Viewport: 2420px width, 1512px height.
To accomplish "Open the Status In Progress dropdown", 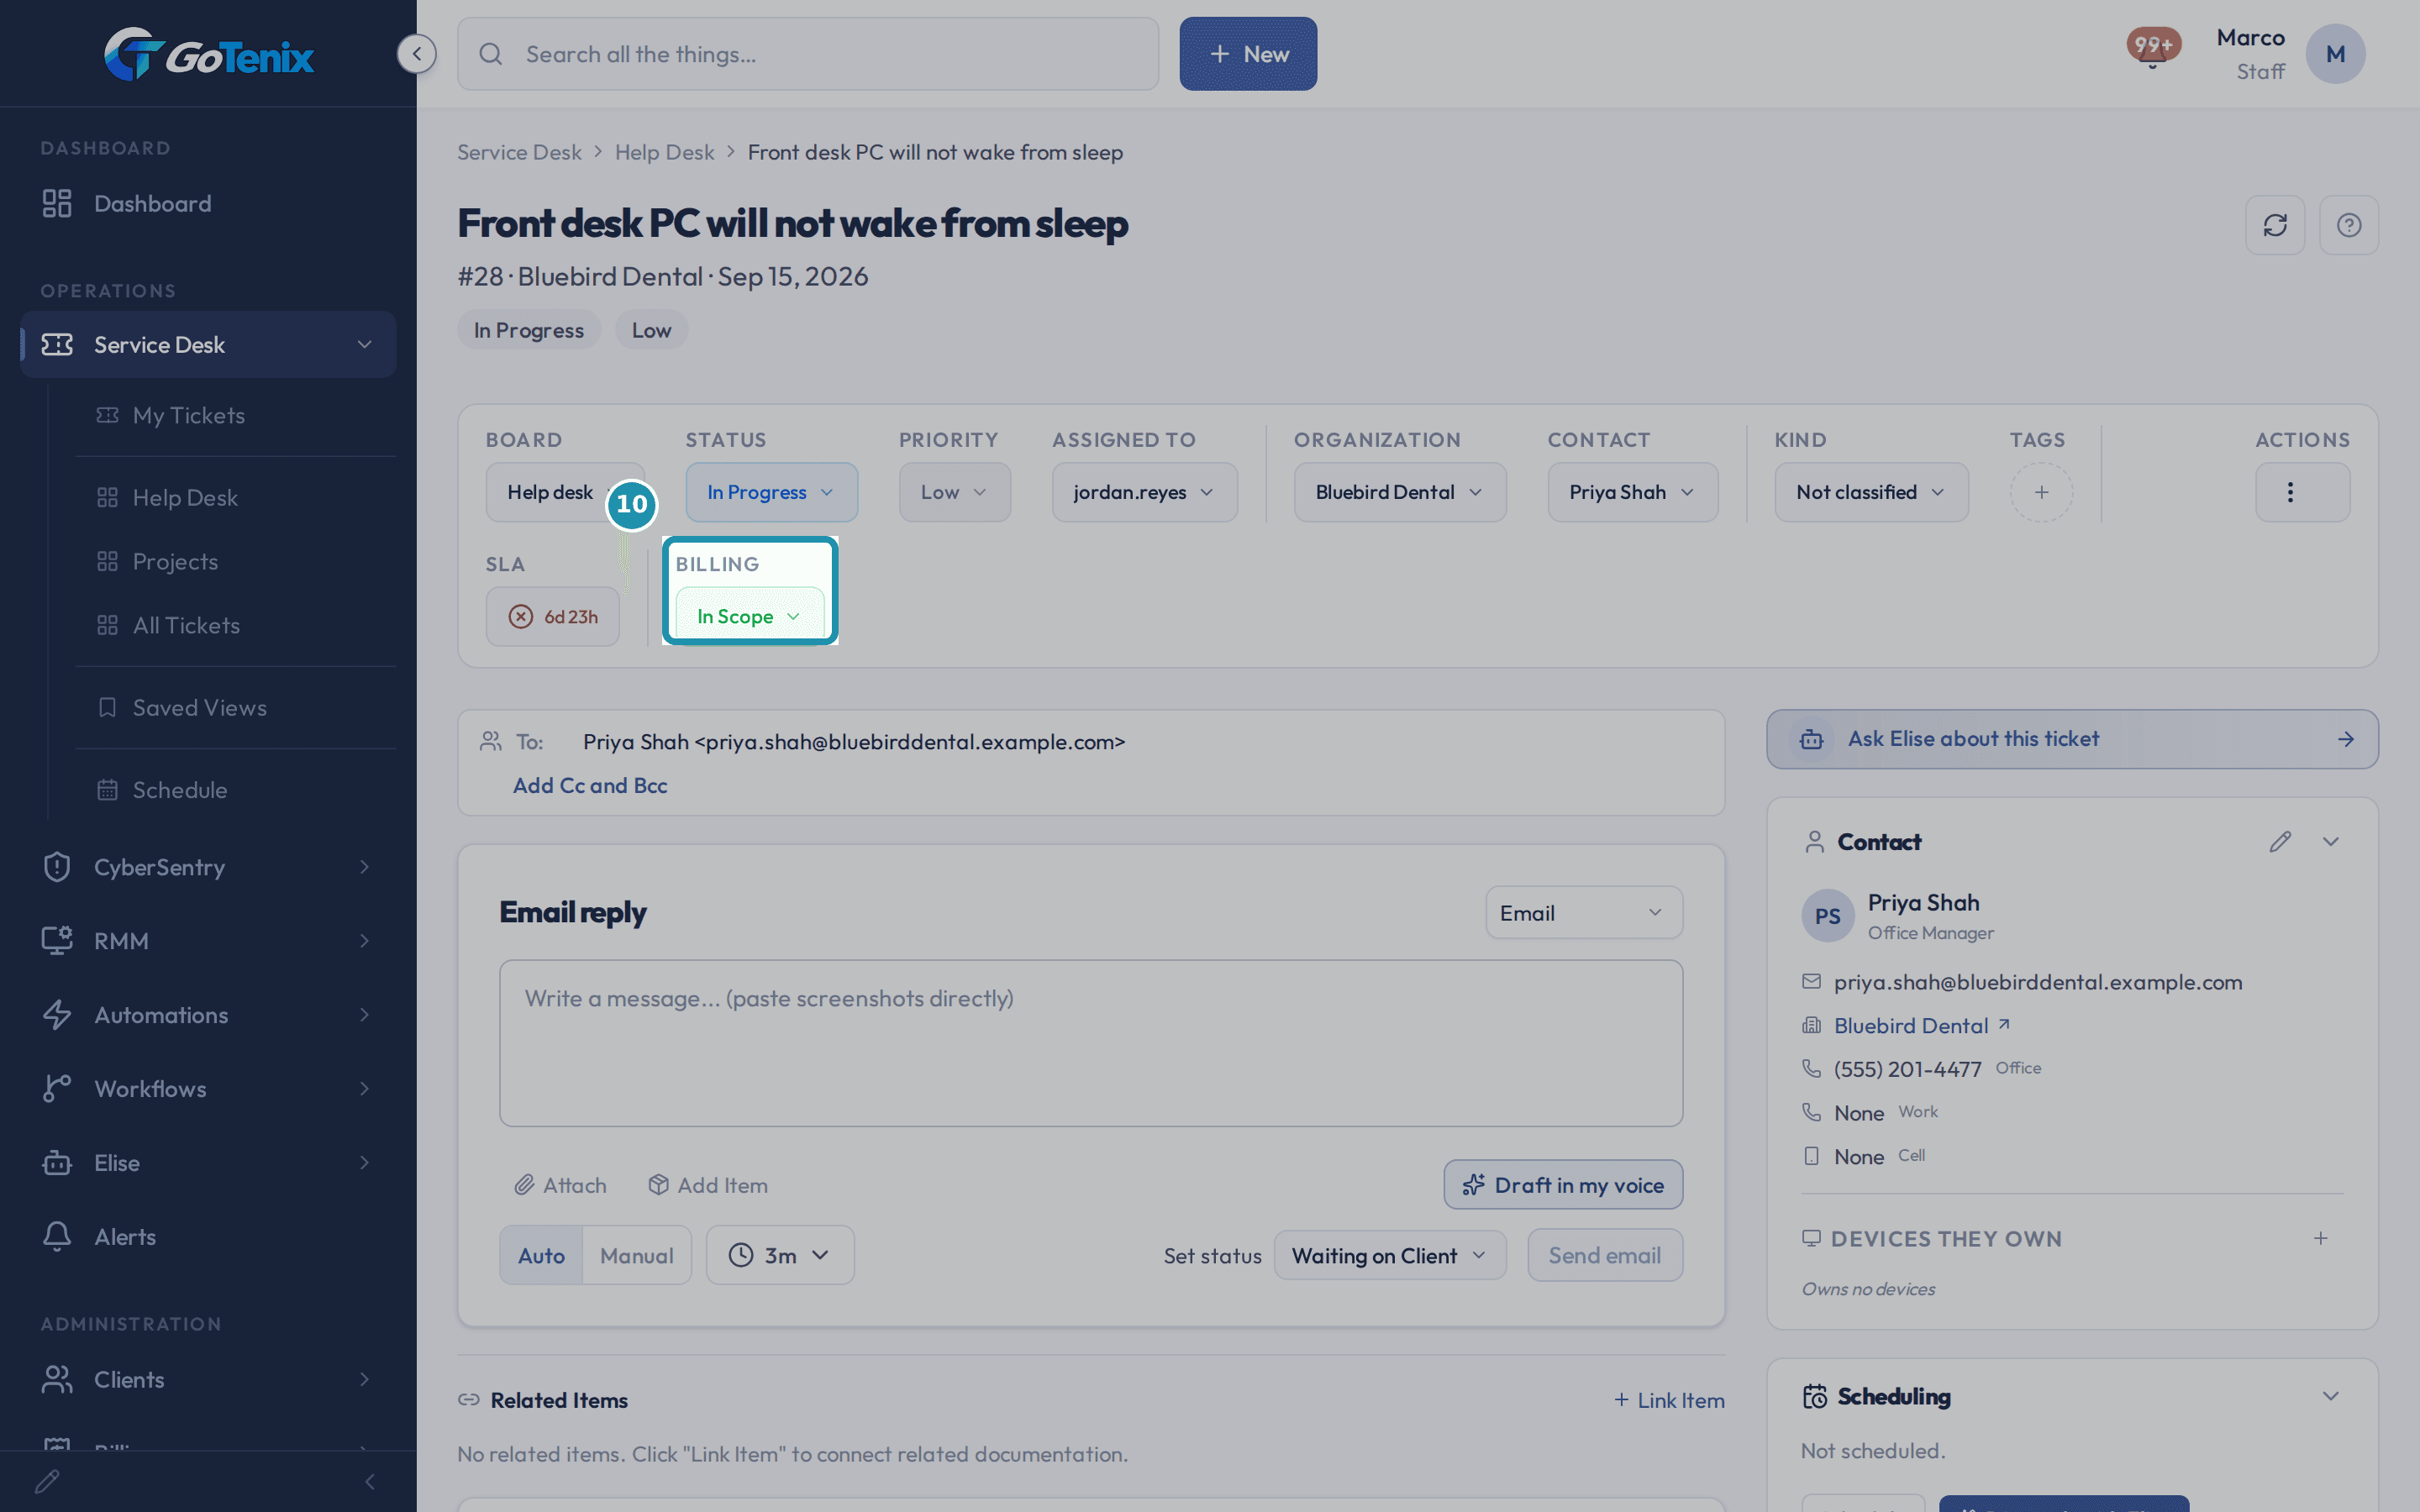I will 771,492.
